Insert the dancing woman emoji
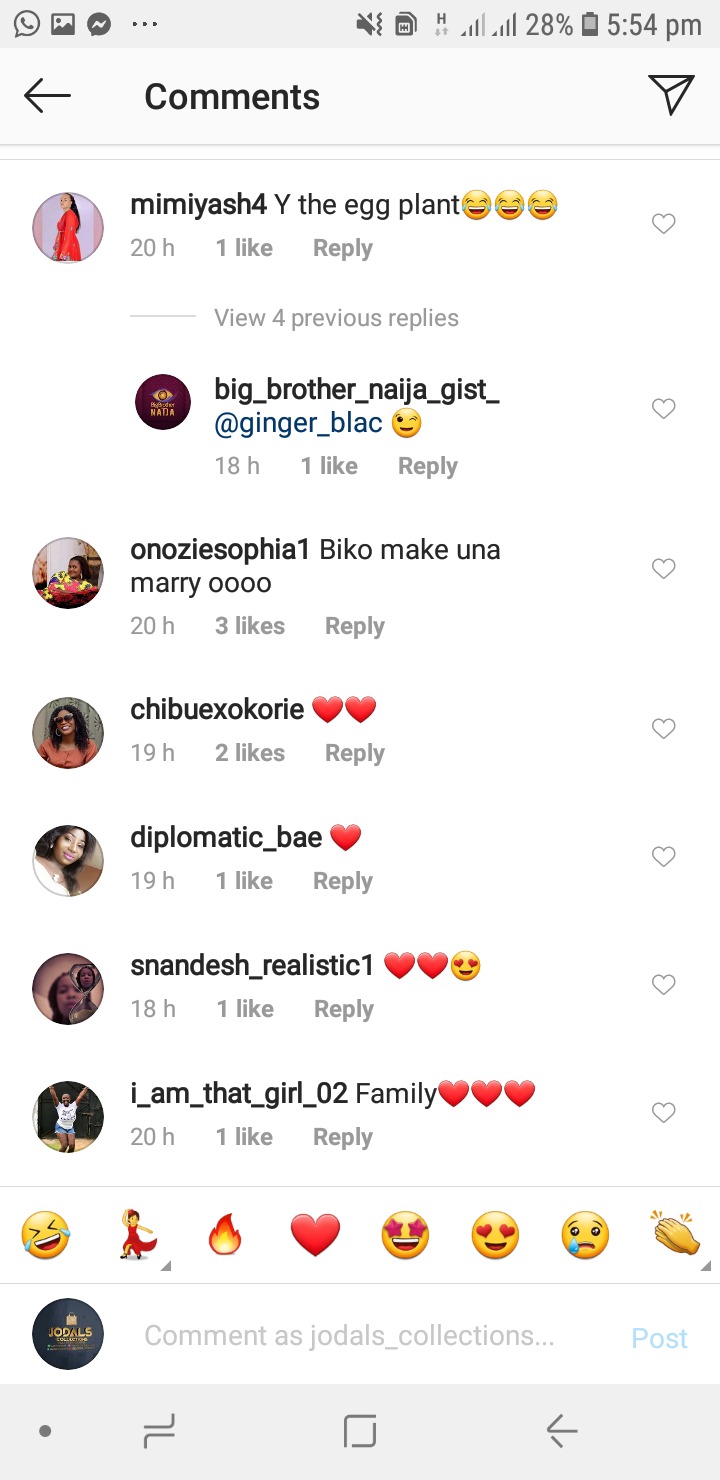This screenshot has height=1480, width=720. tap(135, 1237)
